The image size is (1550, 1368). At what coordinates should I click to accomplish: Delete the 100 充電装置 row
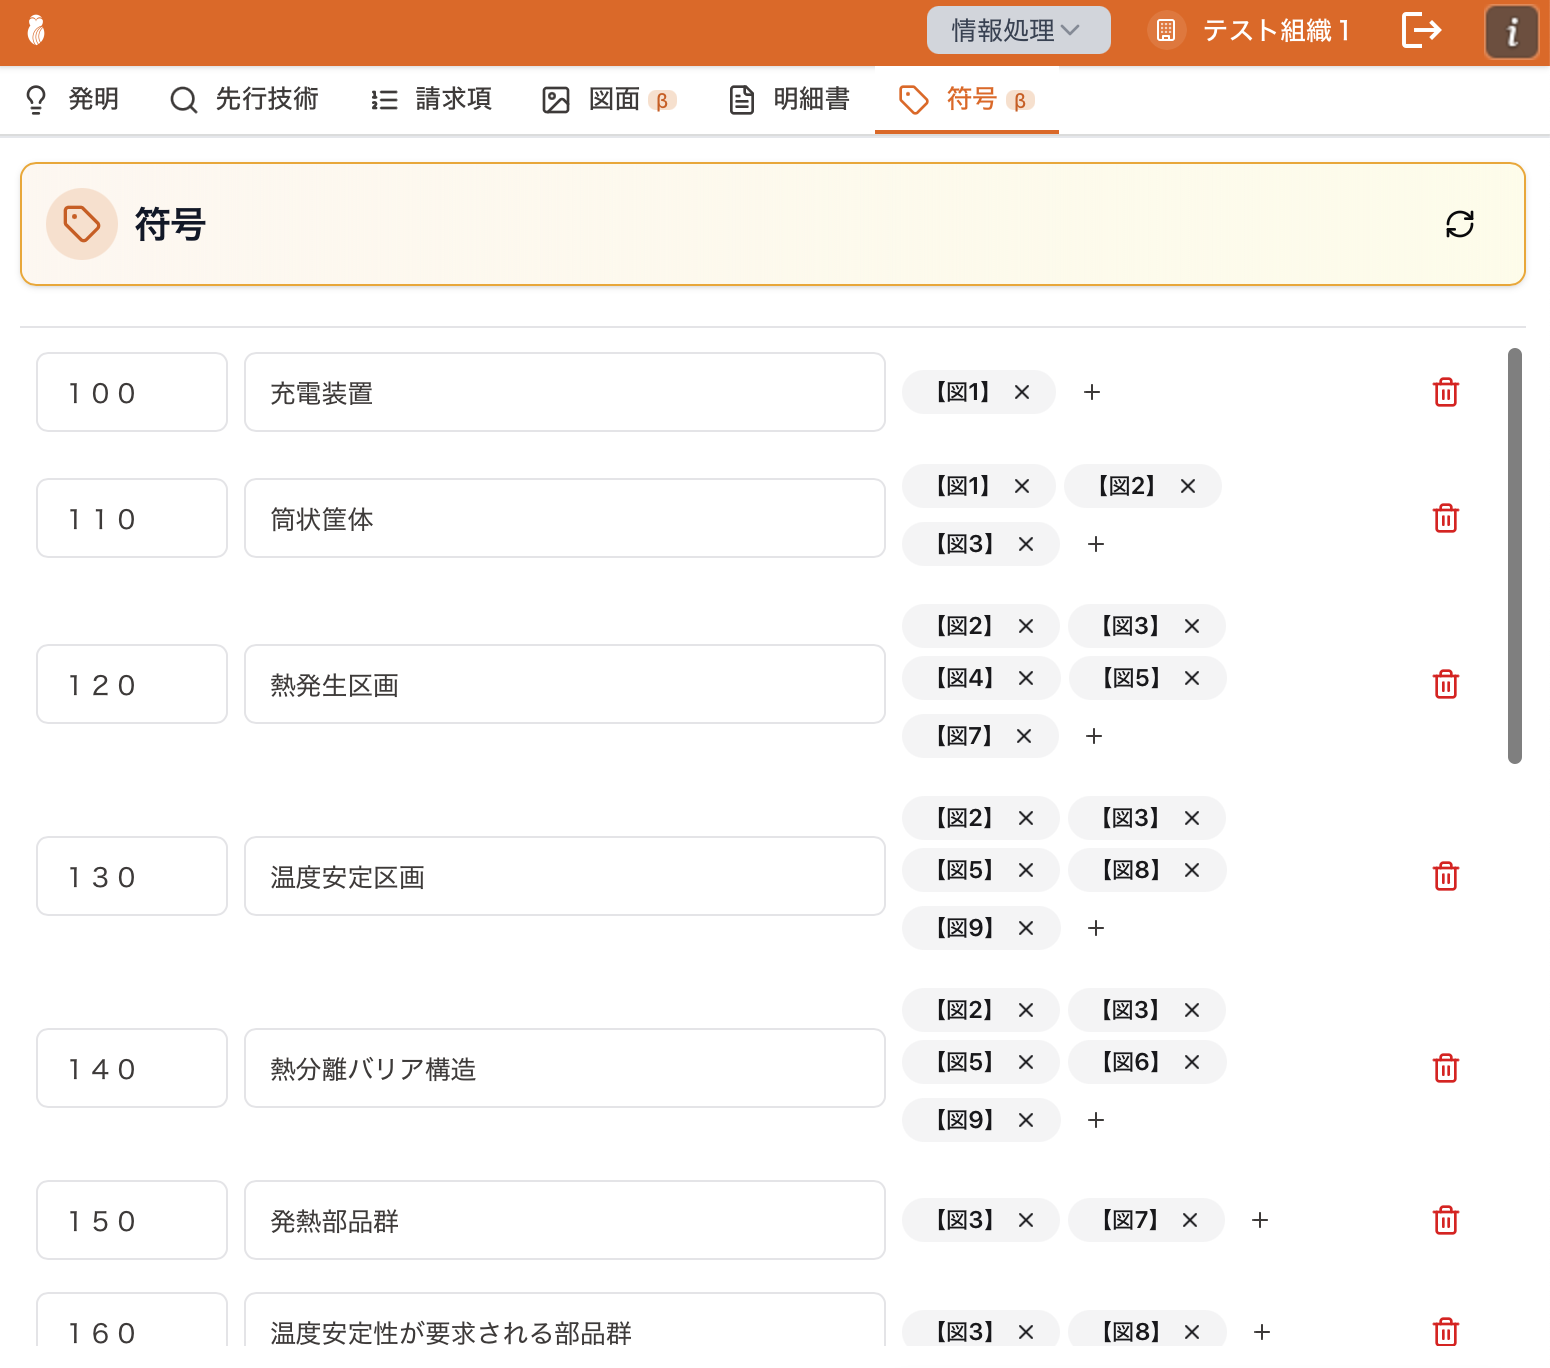coord(1445,392)
